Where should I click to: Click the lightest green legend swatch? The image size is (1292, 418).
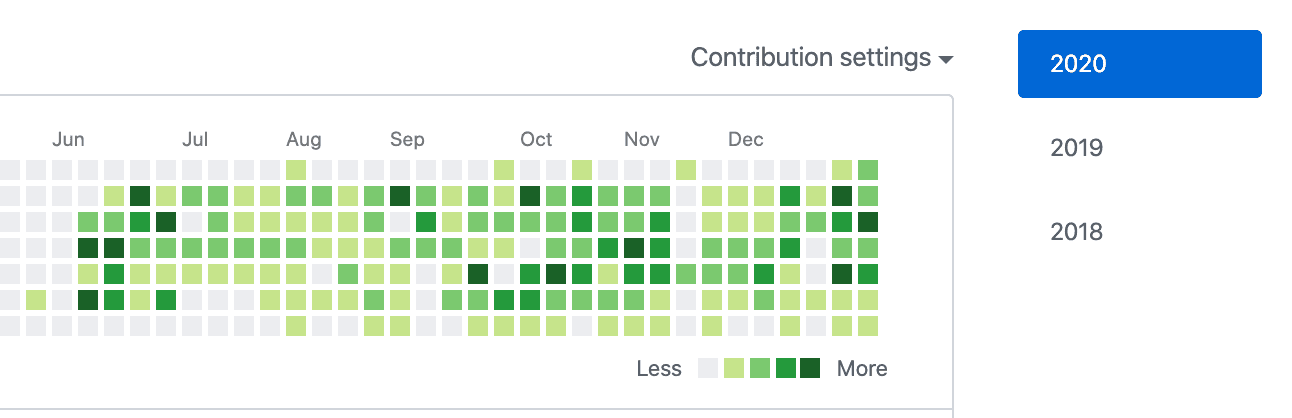[734, 368]
